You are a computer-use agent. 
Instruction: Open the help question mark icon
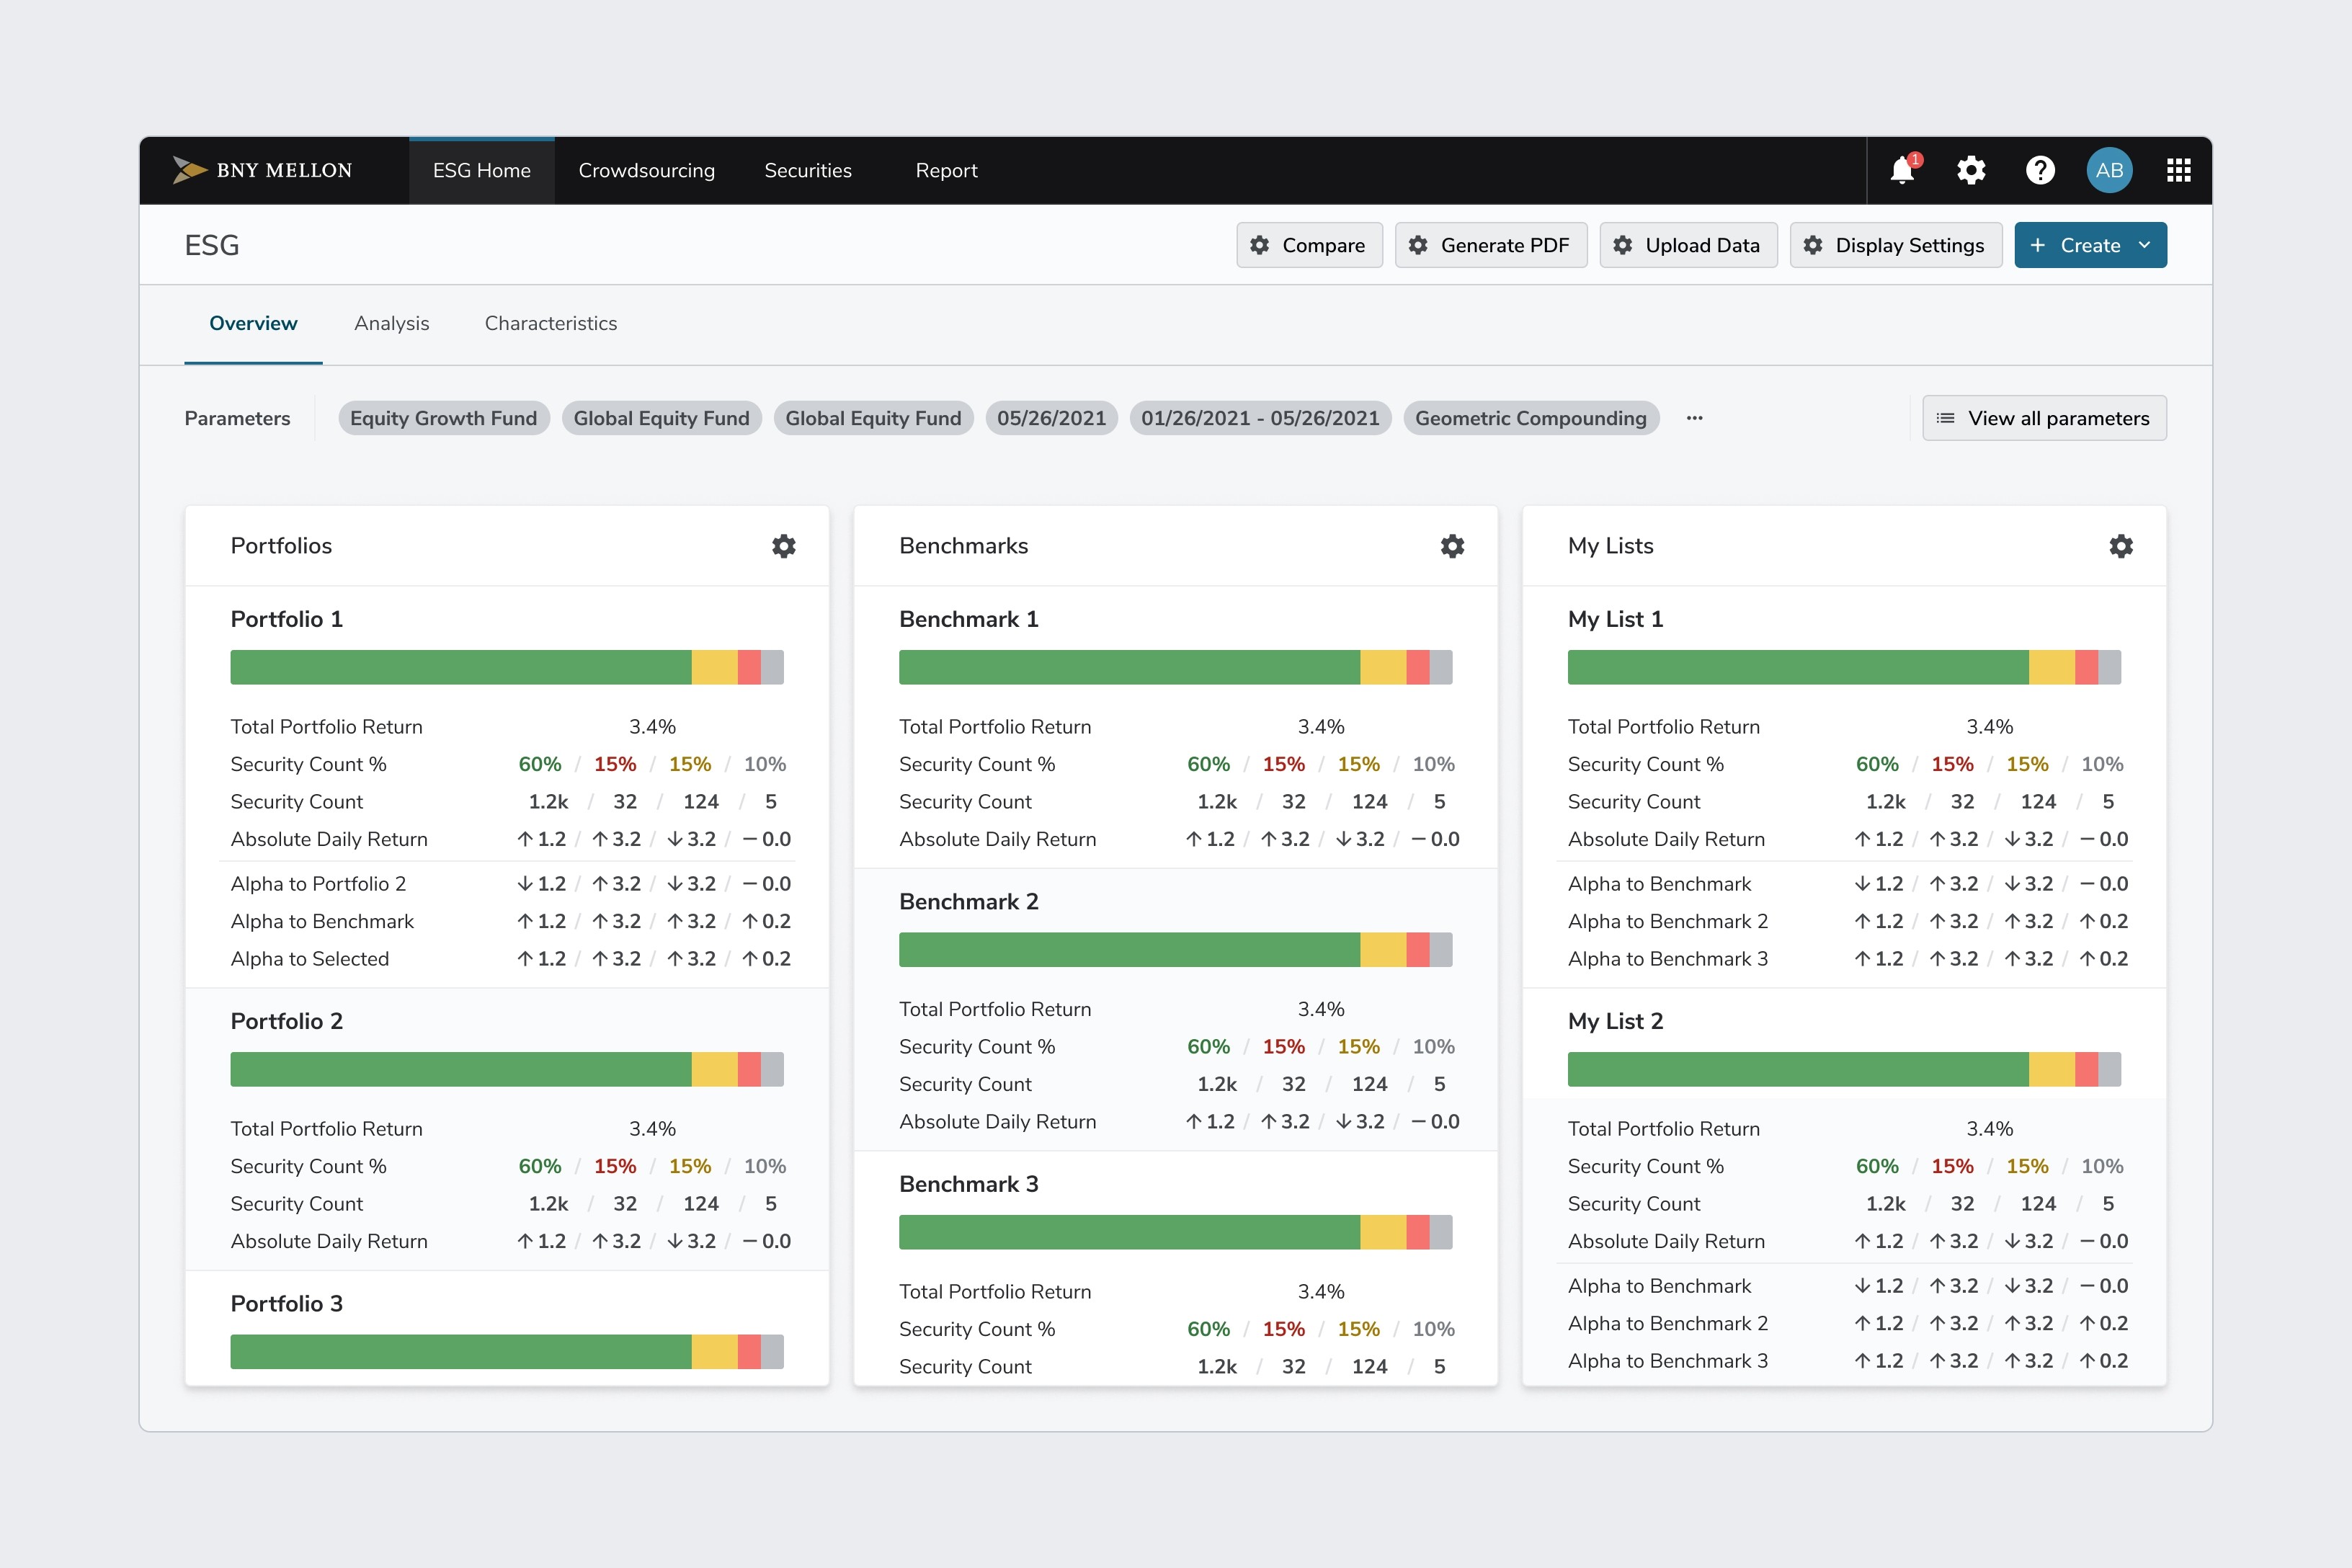(x=2040, y=170)
